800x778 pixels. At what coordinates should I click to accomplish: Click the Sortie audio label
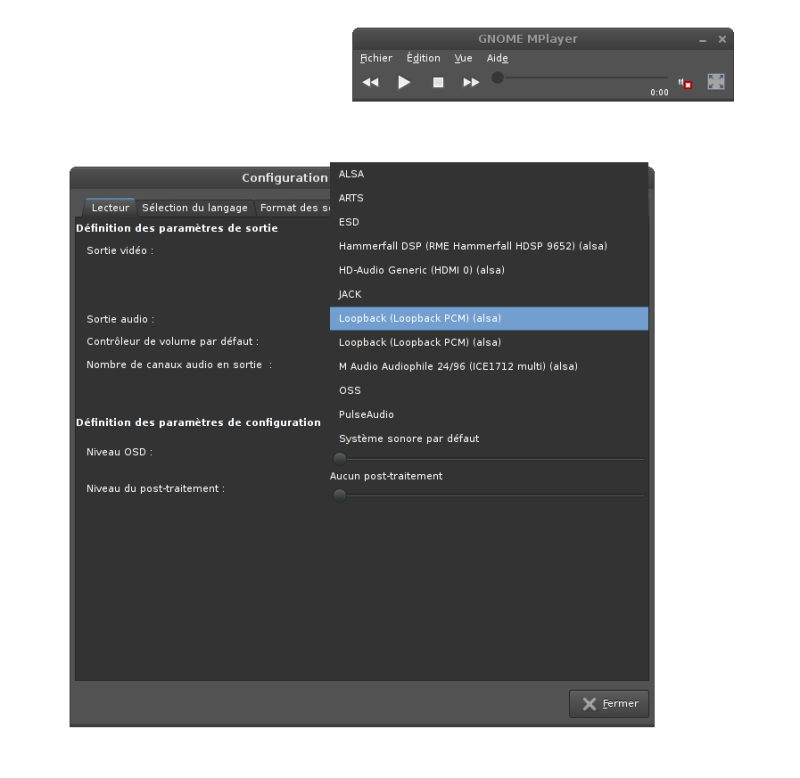(x=120, y=319)
